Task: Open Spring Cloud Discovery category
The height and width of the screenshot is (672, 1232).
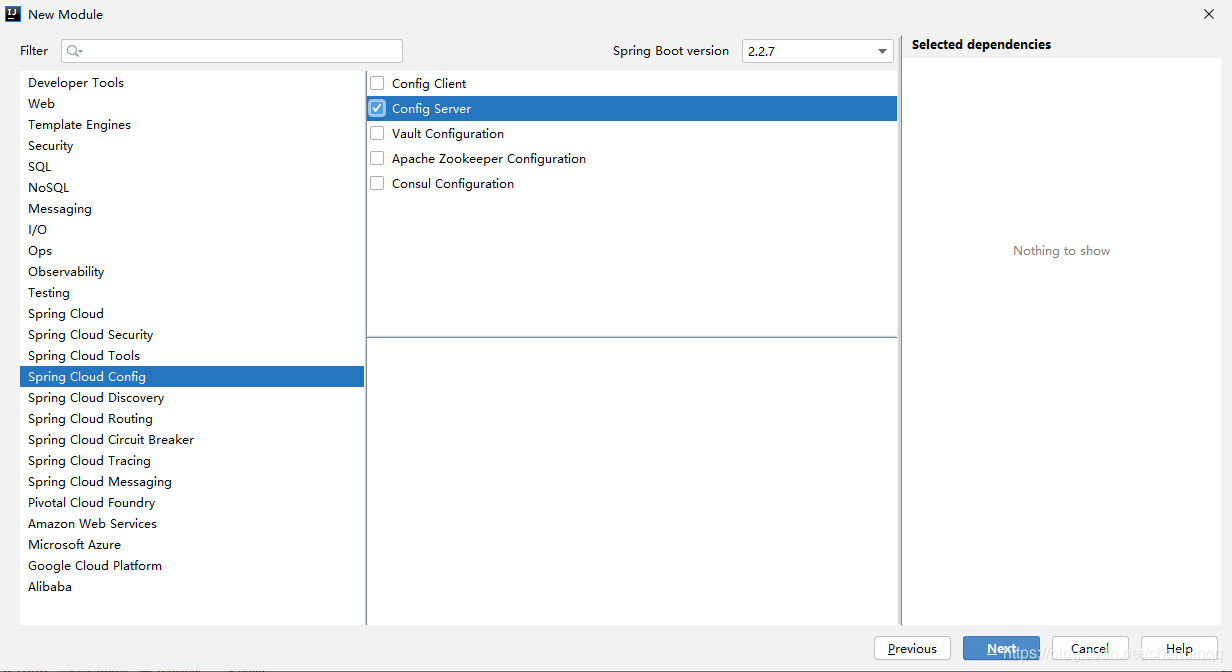Action: pyautogui.click(x=192, y=398)
